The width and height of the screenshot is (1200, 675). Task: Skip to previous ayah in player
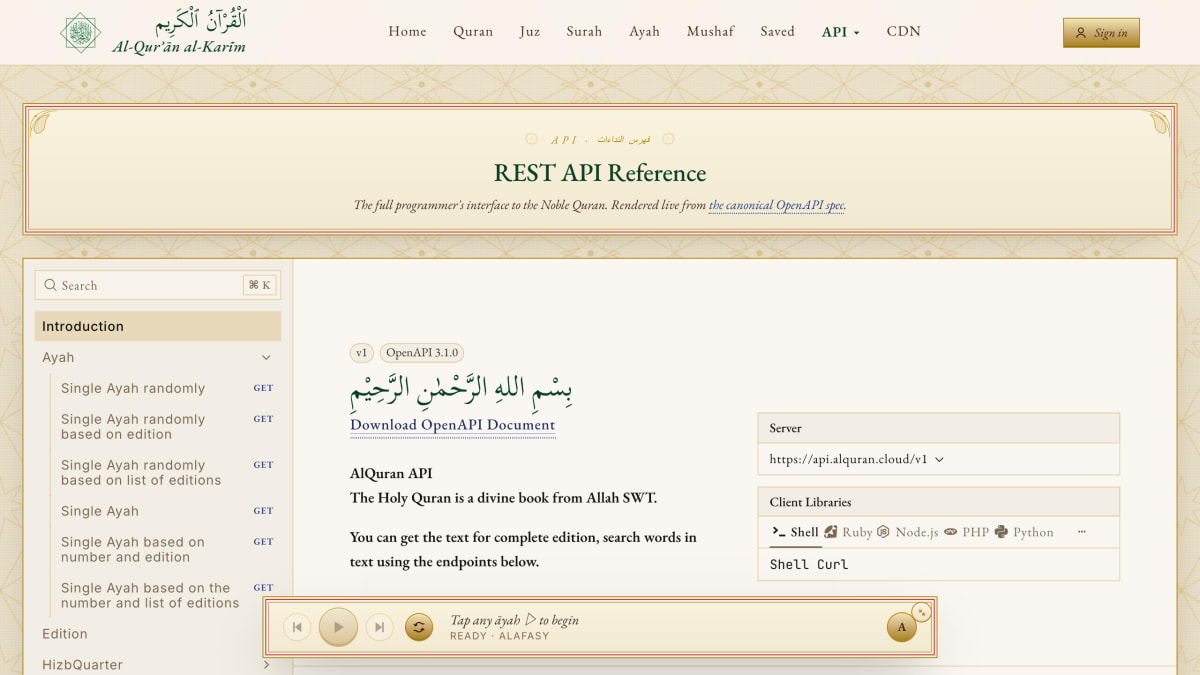[297, 627]
